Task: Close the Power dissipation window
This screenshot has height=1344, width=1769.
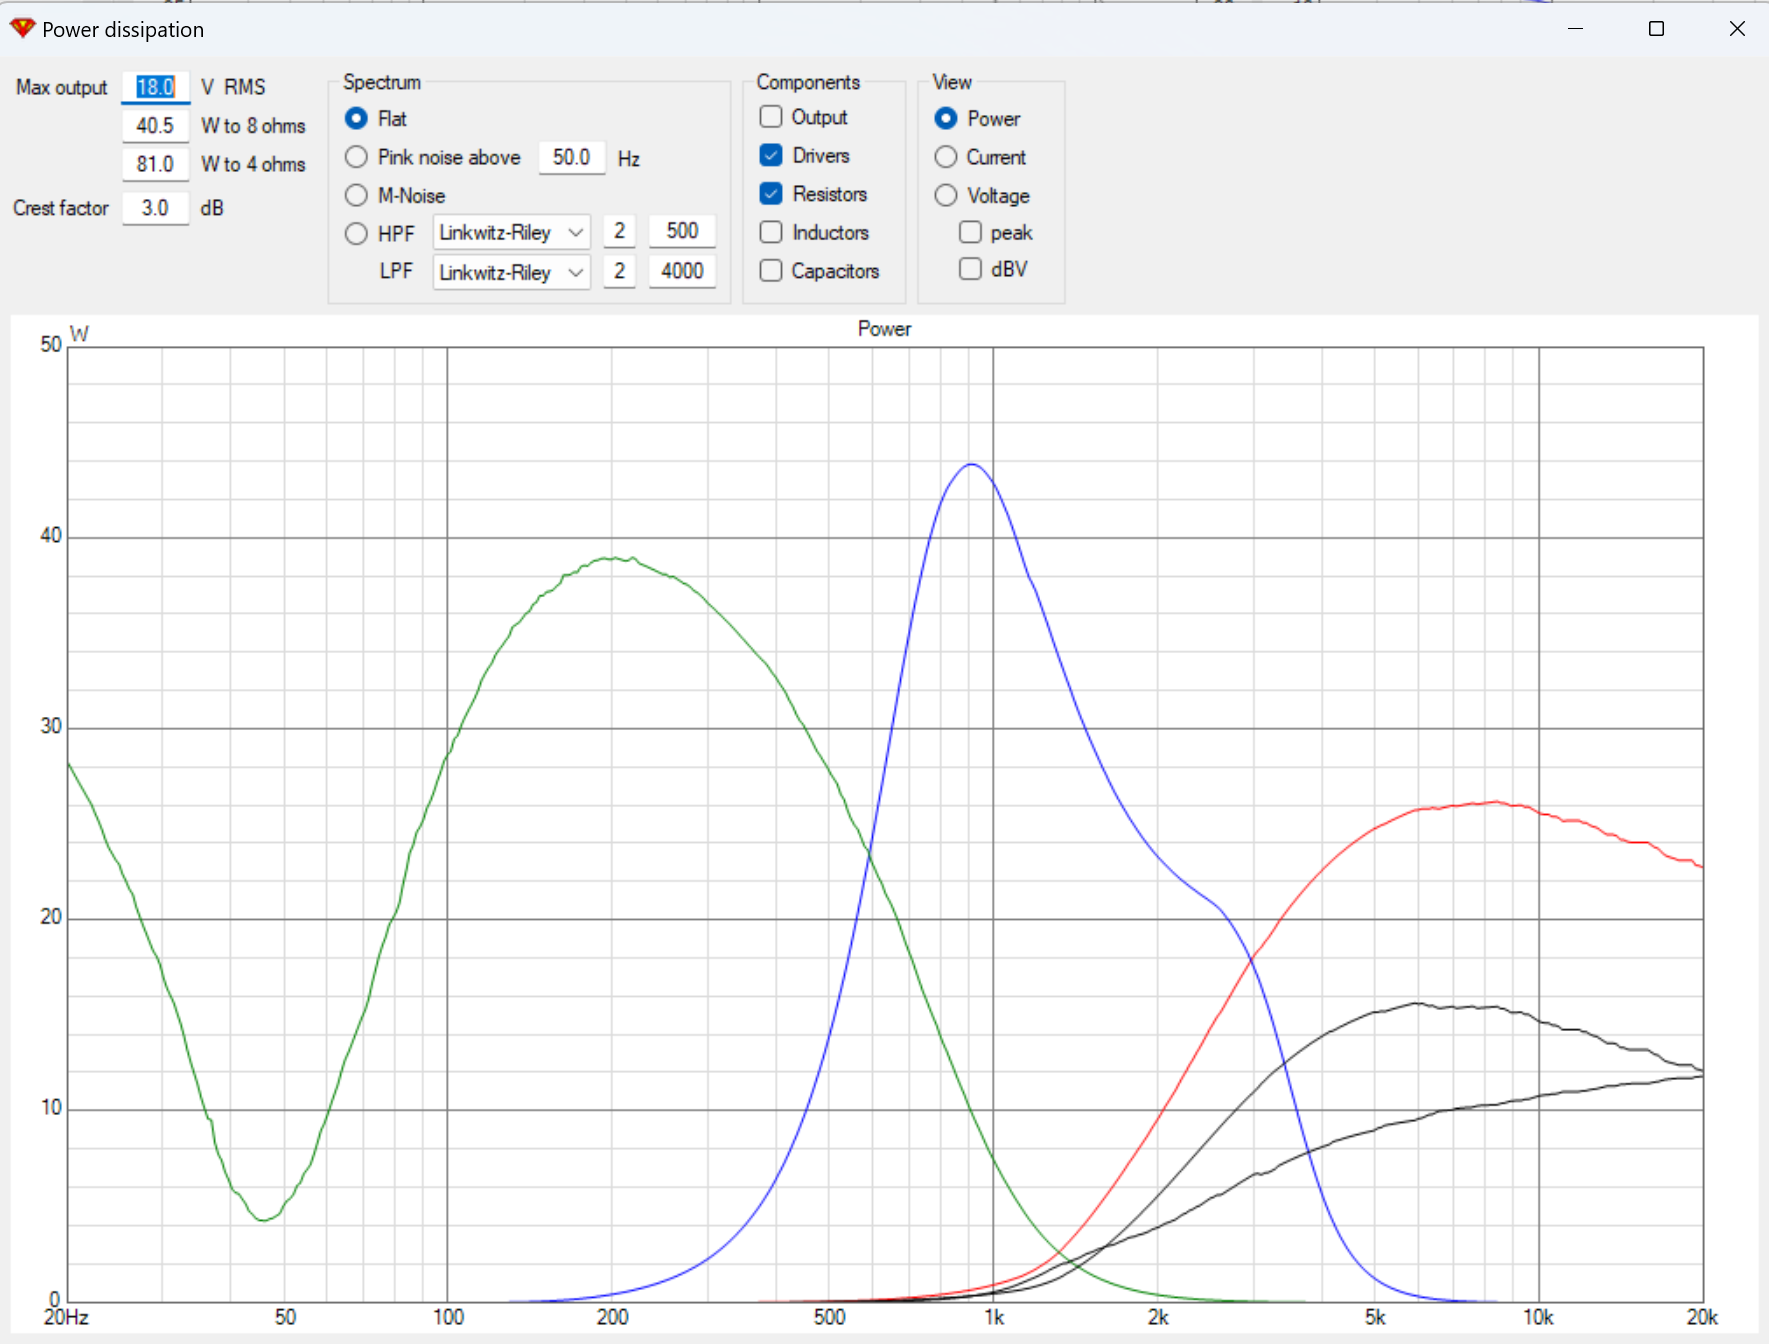Action: pos(1737,29)
